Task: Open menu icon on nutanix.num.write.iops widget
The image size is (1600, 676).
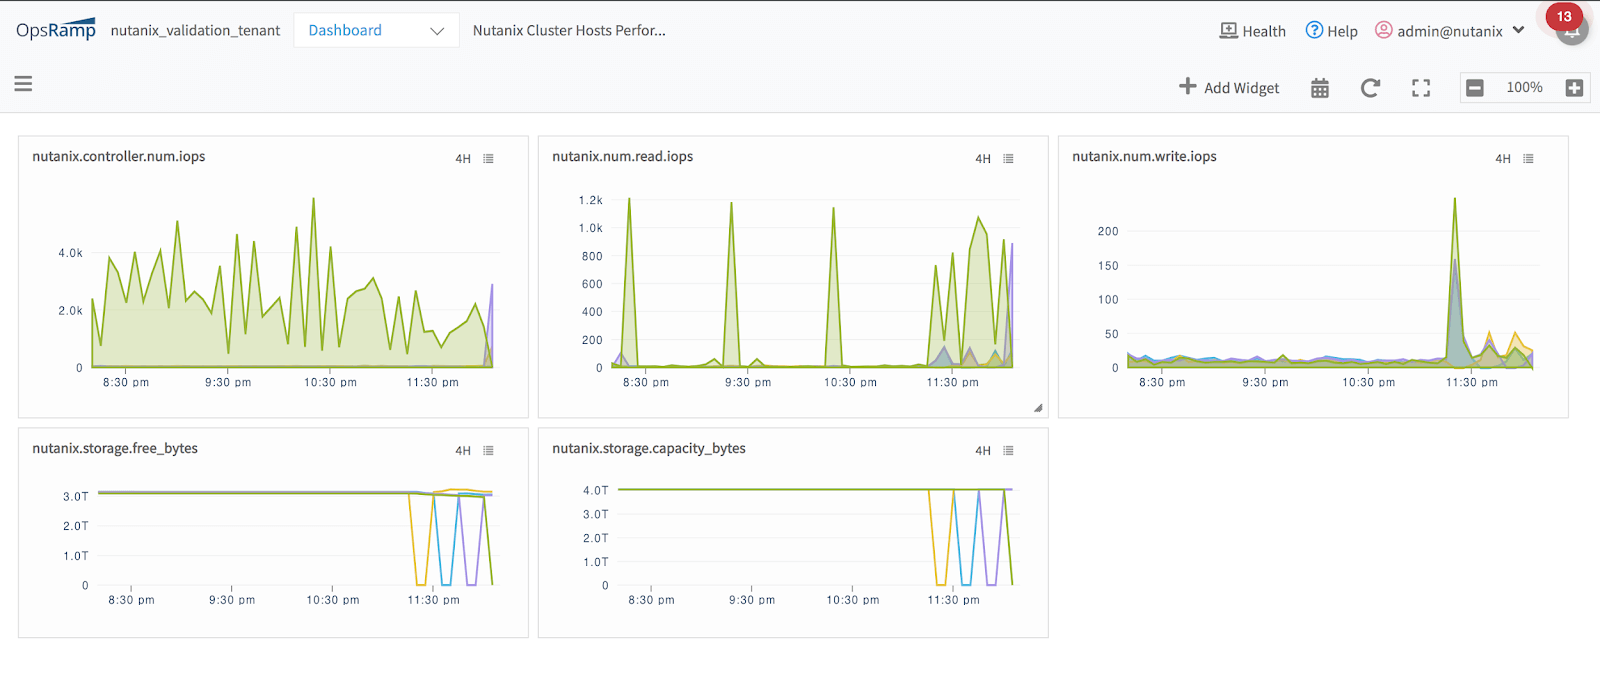Action: point(1529,159)
